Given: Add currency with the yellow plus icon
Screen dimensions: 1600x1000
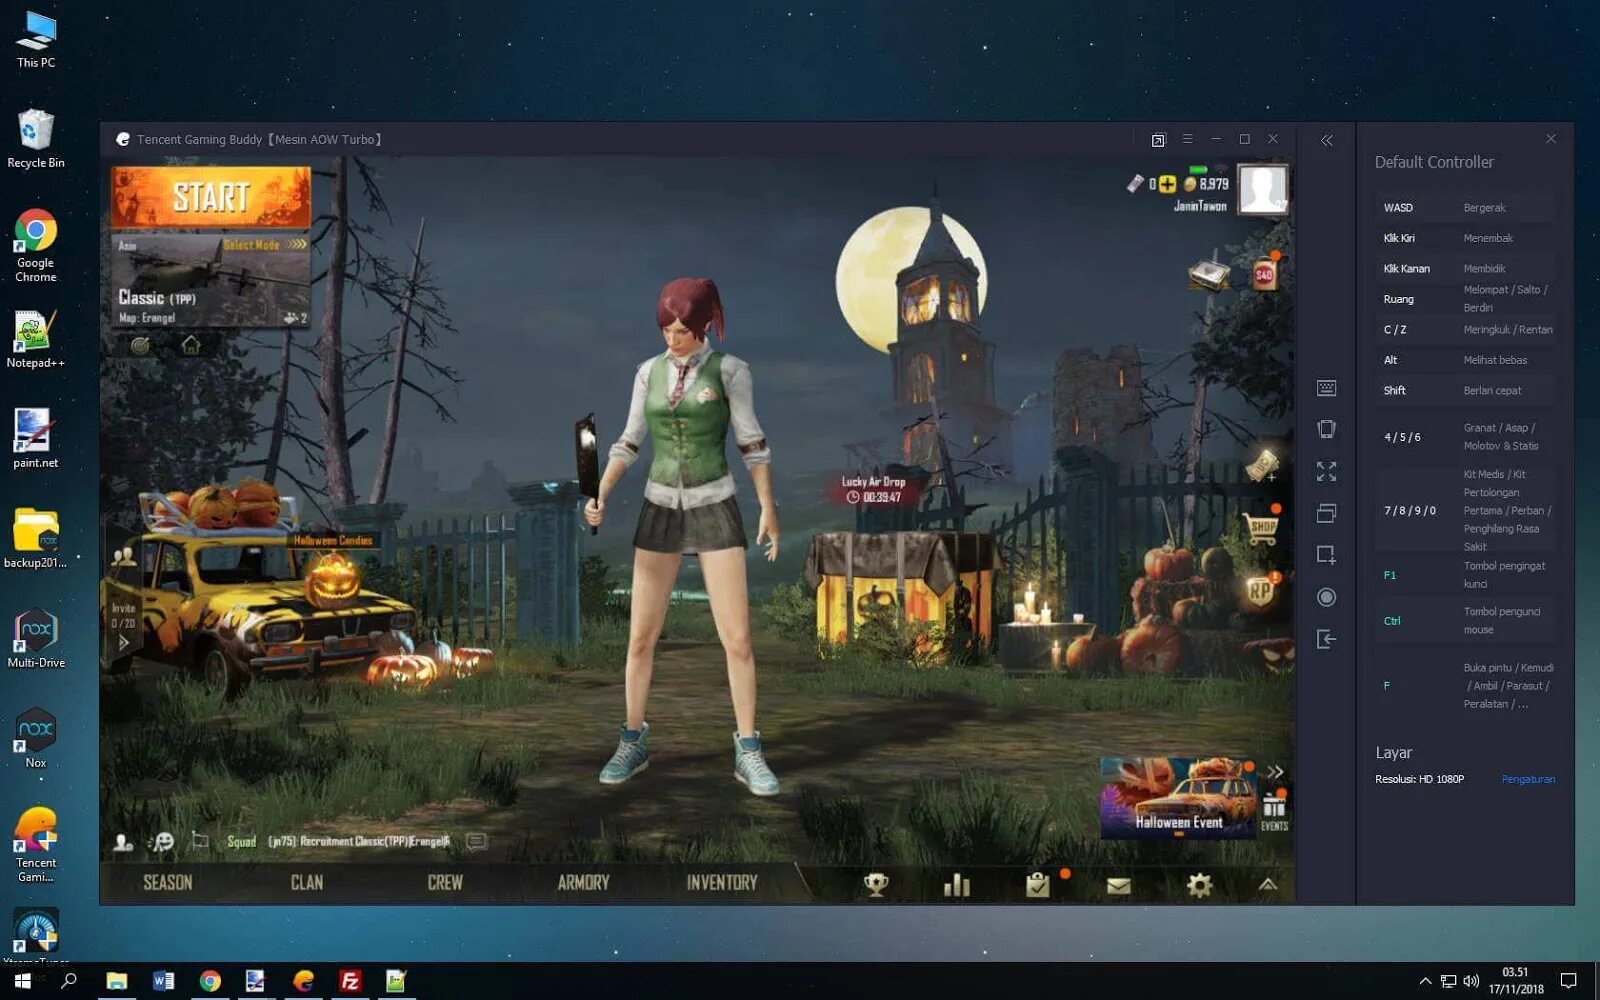Looking at the screenshot, I should [x=1167, y=184].
